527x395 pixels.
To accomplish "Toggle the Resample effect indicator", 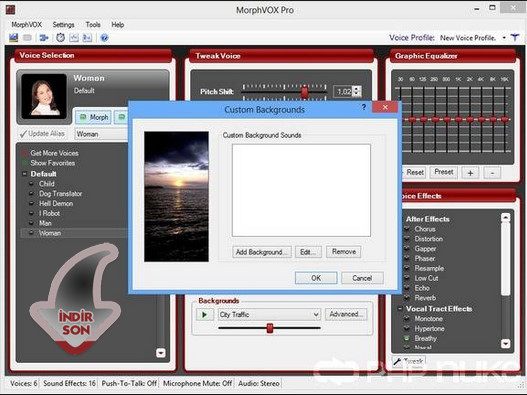I will [407, 268].
